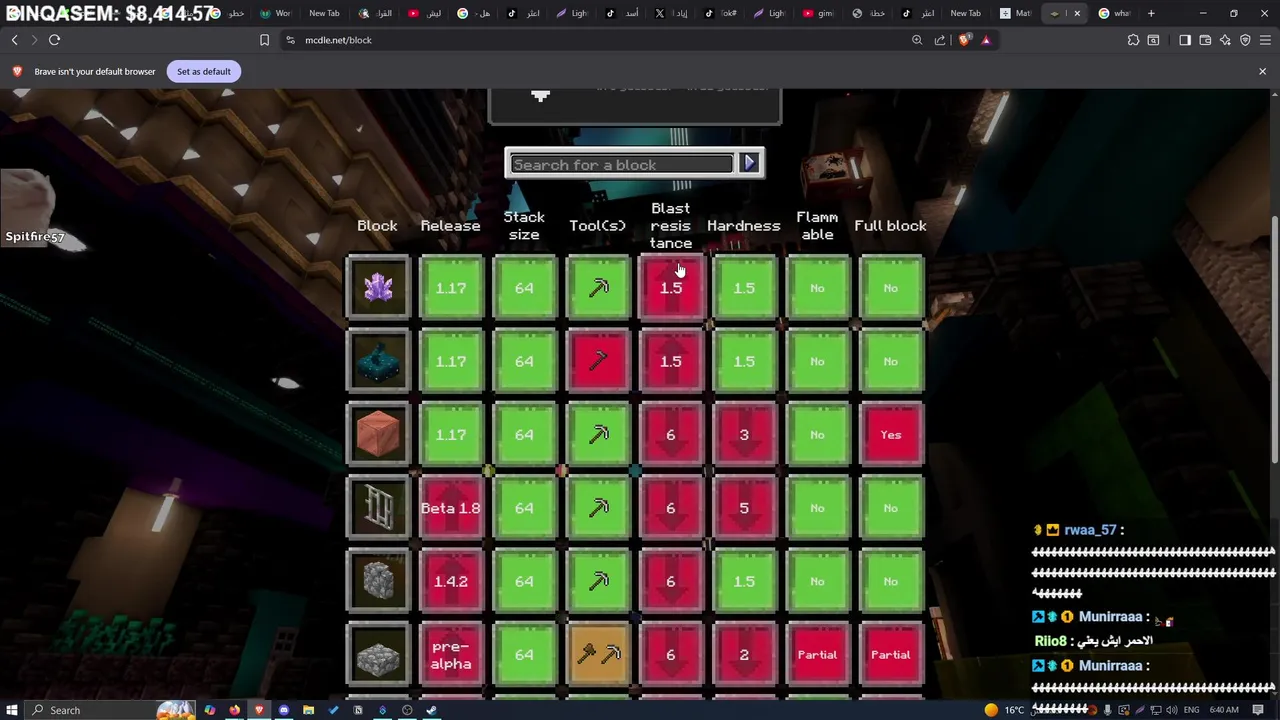Screen dimensions: 1280x720
Task: Click the 'pre-alpha' release cell
Action: tap(451, 655)
